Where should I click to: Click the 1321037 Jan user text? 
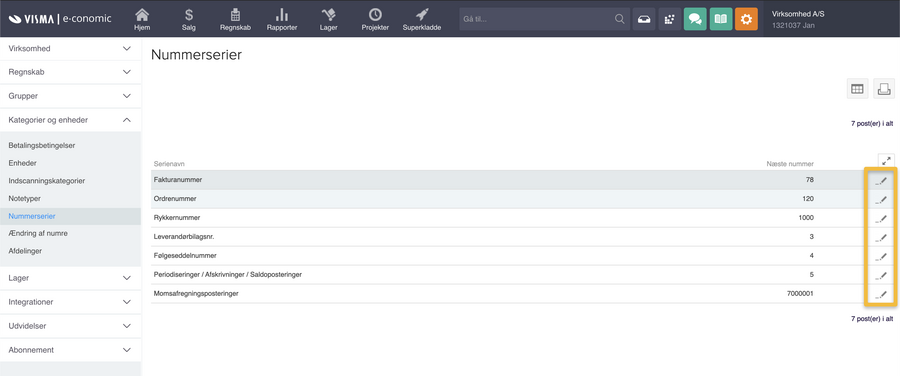[x=793, y=25]
